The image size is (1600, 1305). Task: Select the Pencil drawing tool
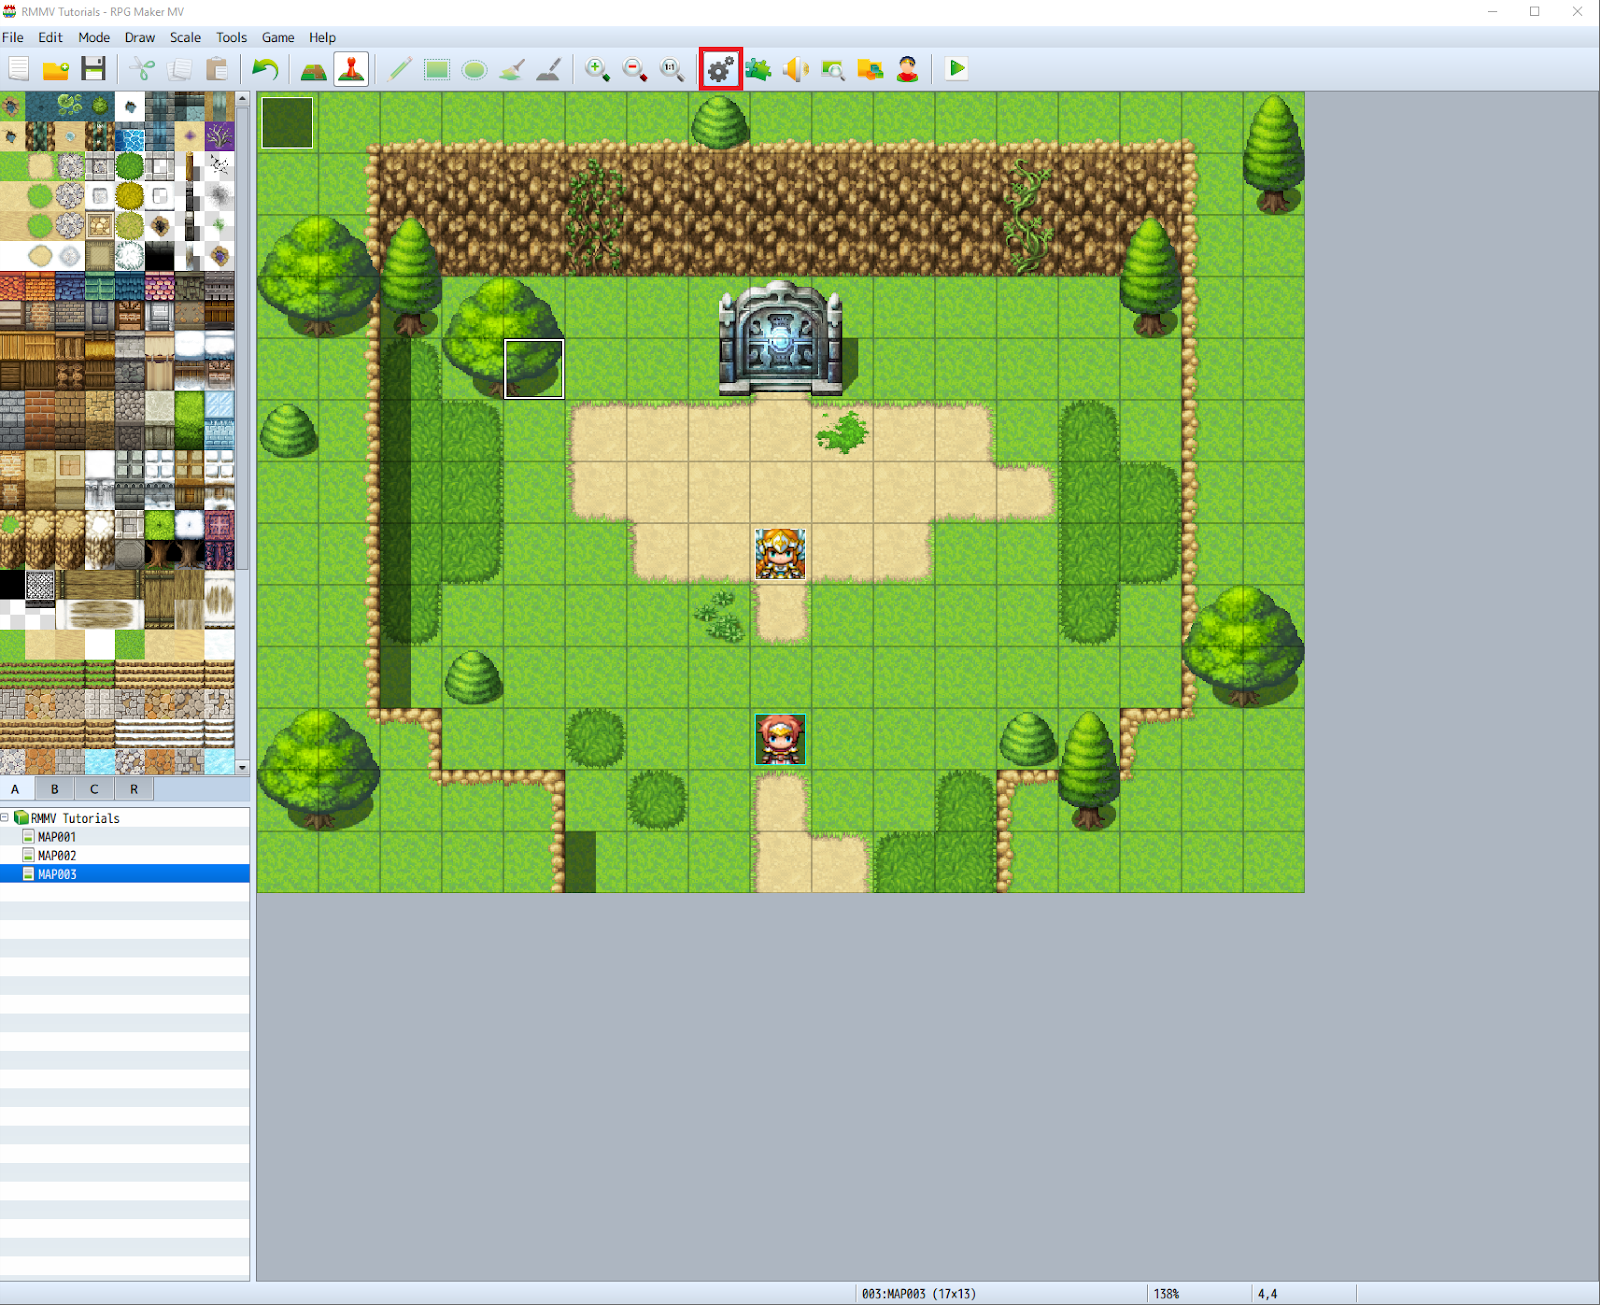pyautogui.click(x=399, y=69)
